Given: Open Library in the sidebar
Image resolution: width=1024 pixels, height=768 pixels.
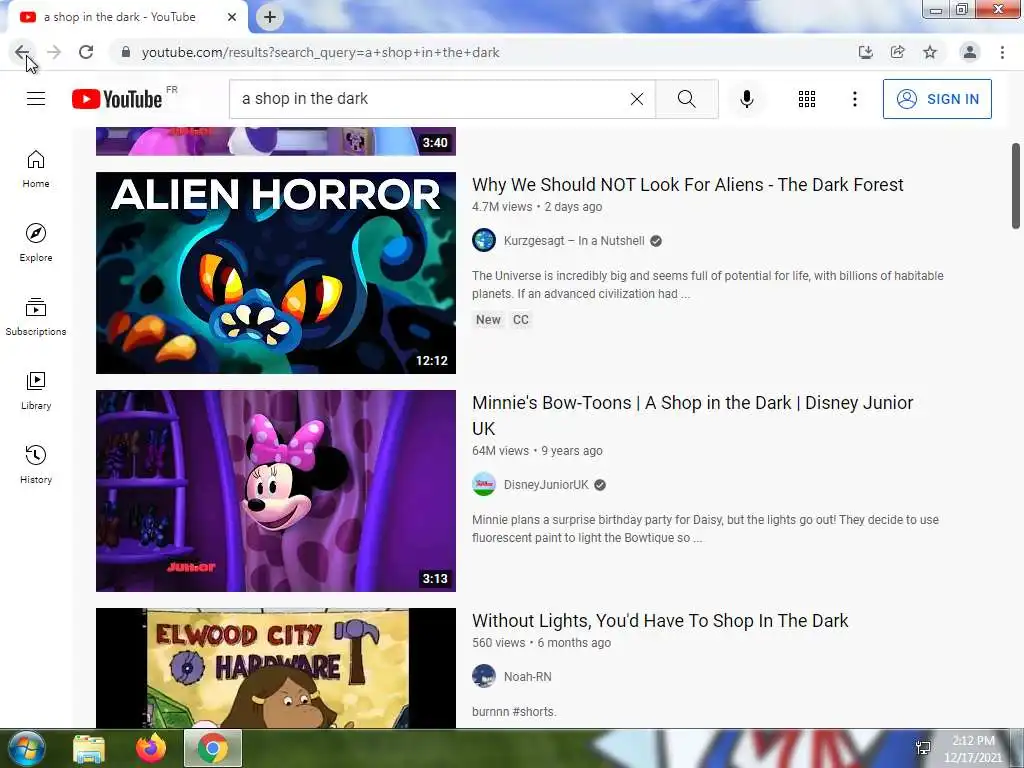Looking at the screenshot, I should pyautogui.click(x=36, y=391).
